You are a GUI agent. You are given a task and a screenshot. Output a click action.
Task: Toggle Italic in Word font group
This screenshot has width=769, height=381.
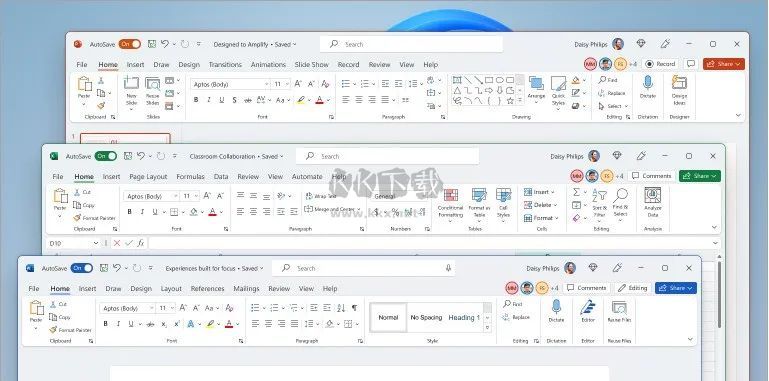click(118, 324)
